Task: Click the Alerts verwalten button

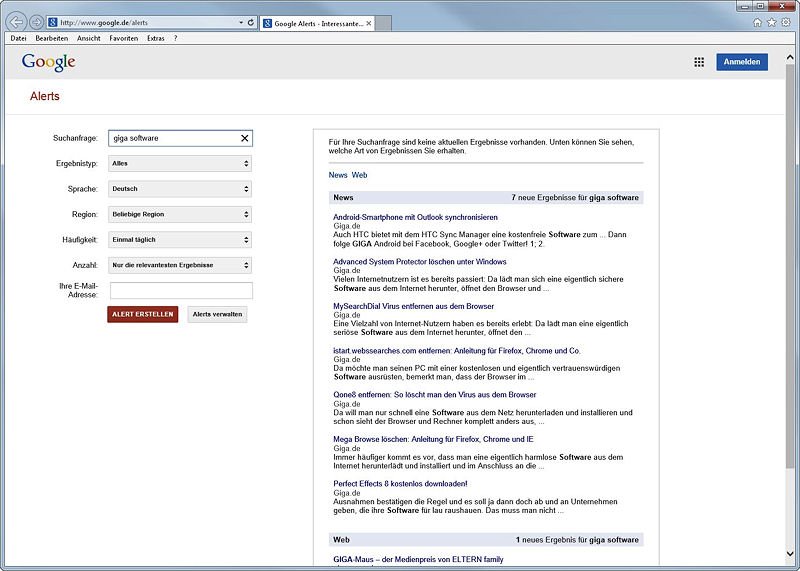Action: coord(217,314)
